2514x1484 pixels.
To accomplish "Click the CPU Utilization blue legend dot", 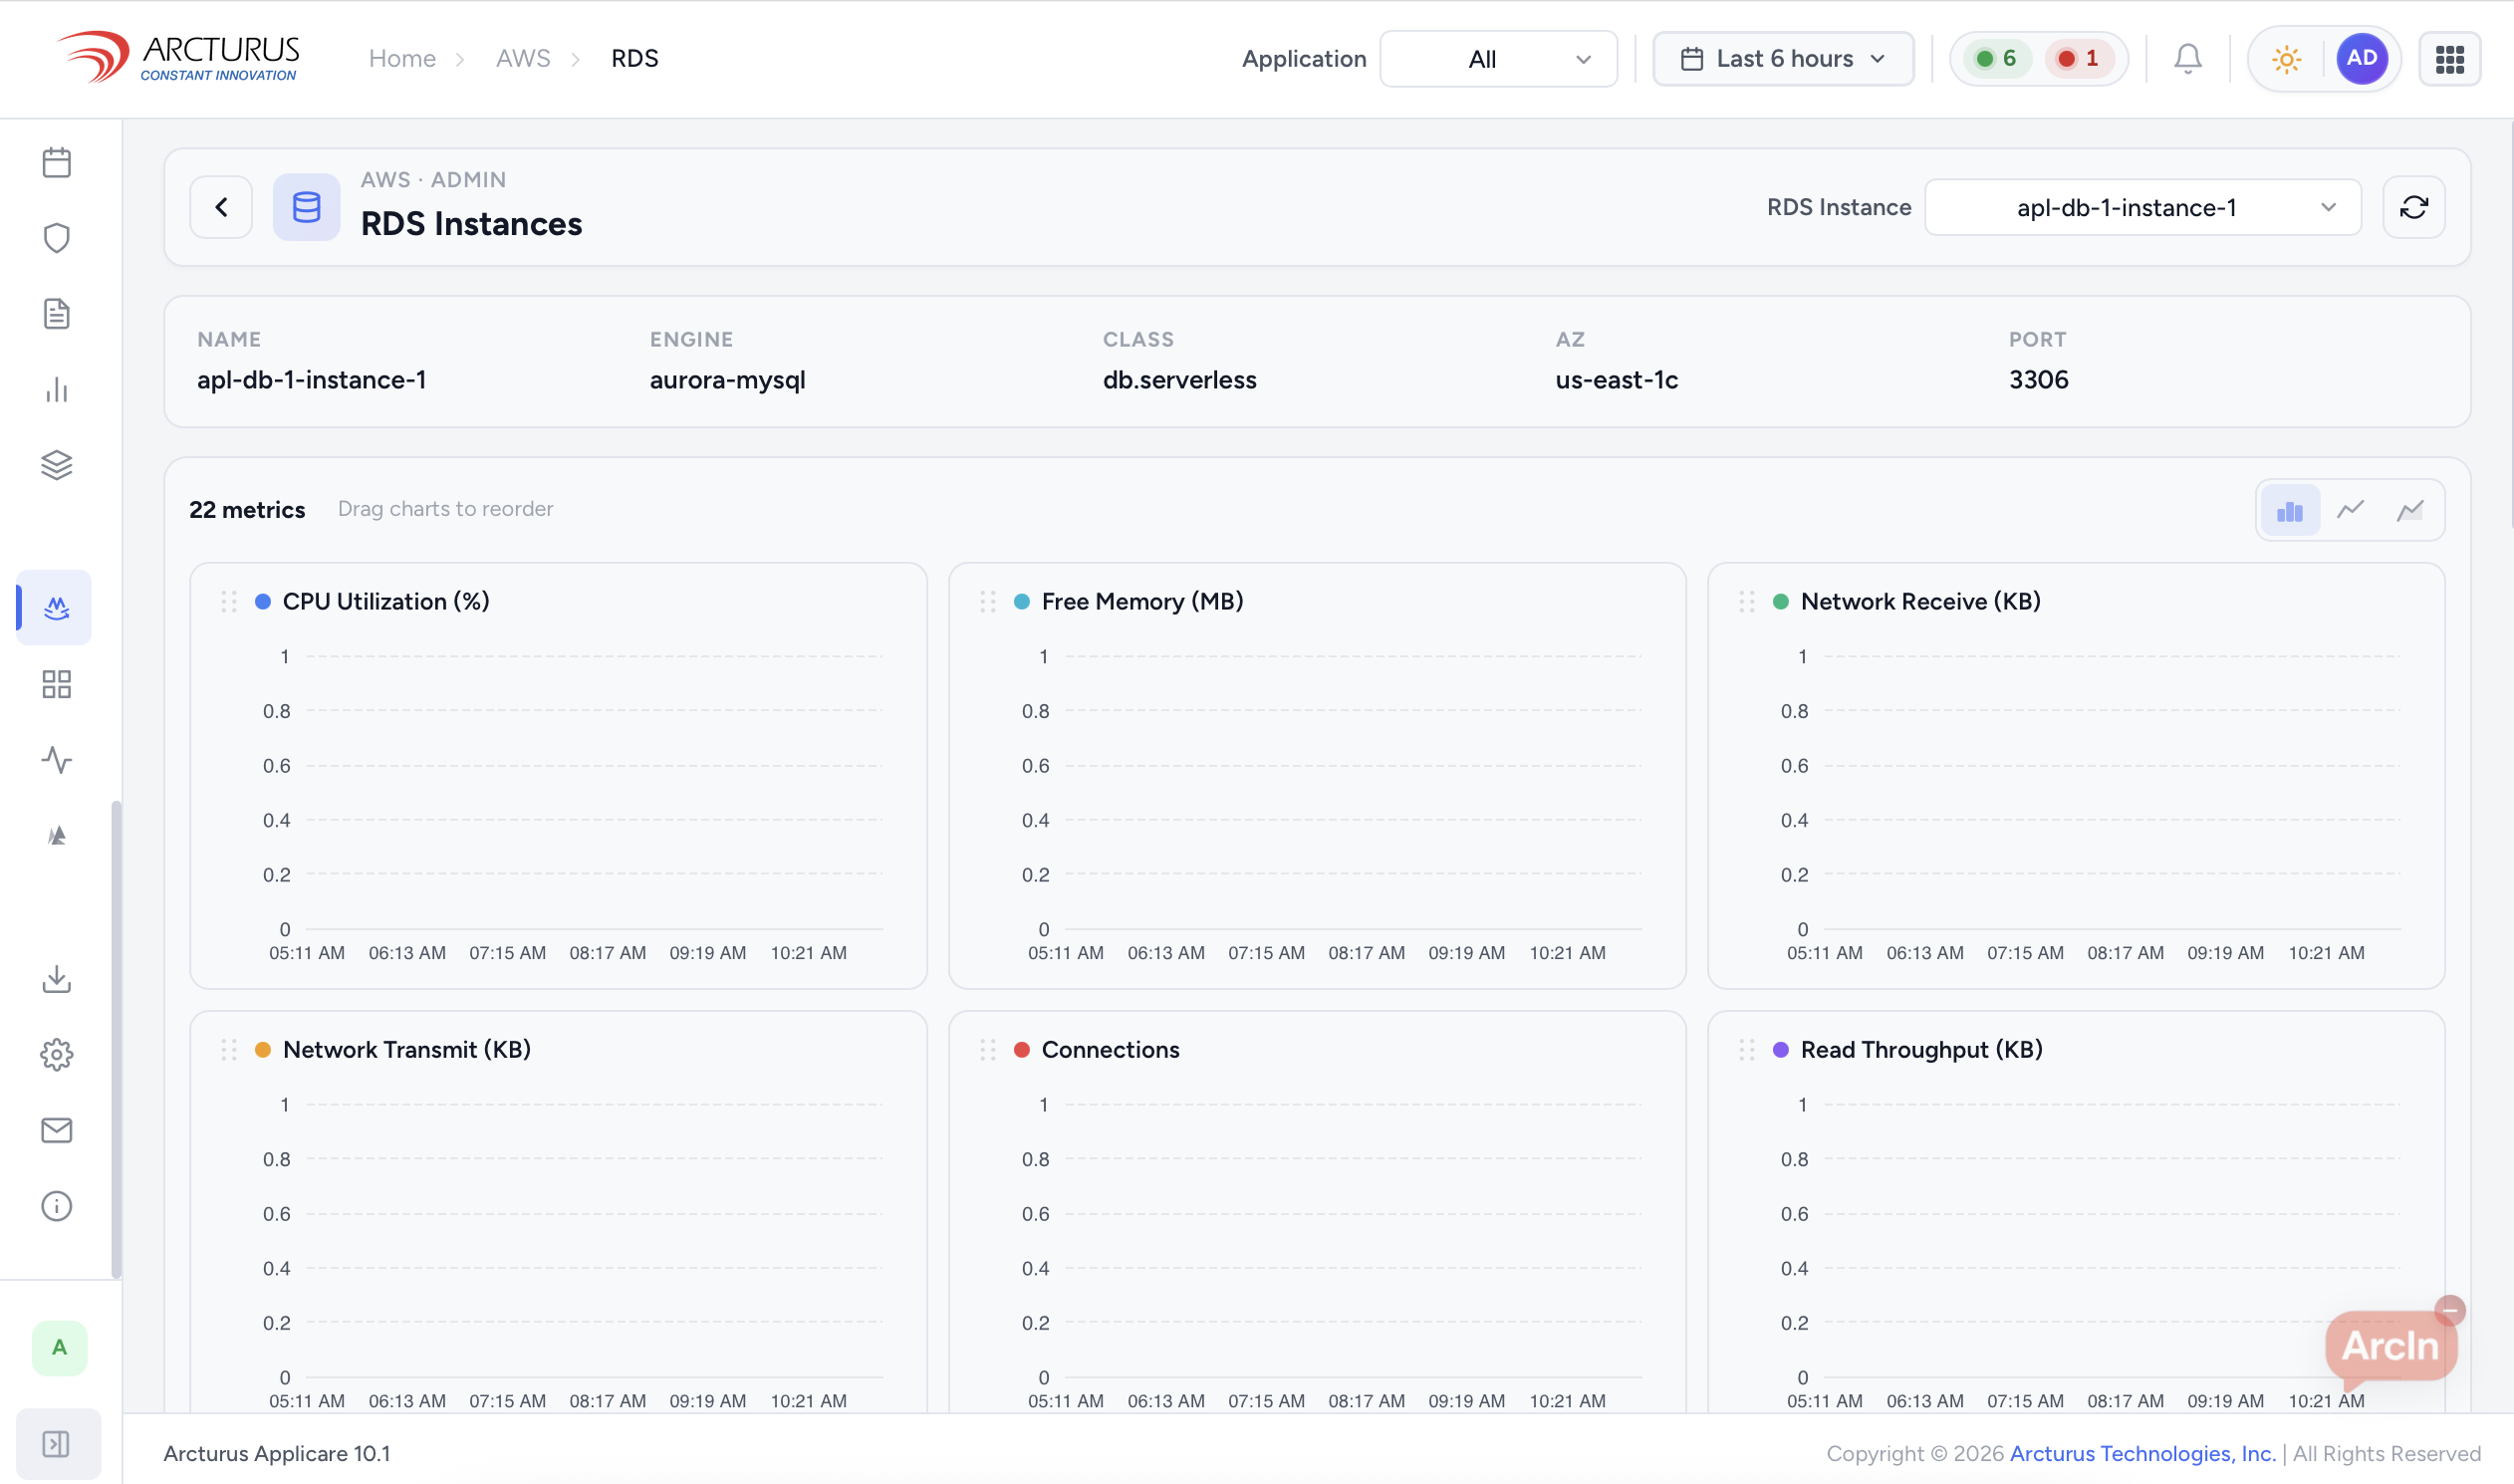I will 263,602.
